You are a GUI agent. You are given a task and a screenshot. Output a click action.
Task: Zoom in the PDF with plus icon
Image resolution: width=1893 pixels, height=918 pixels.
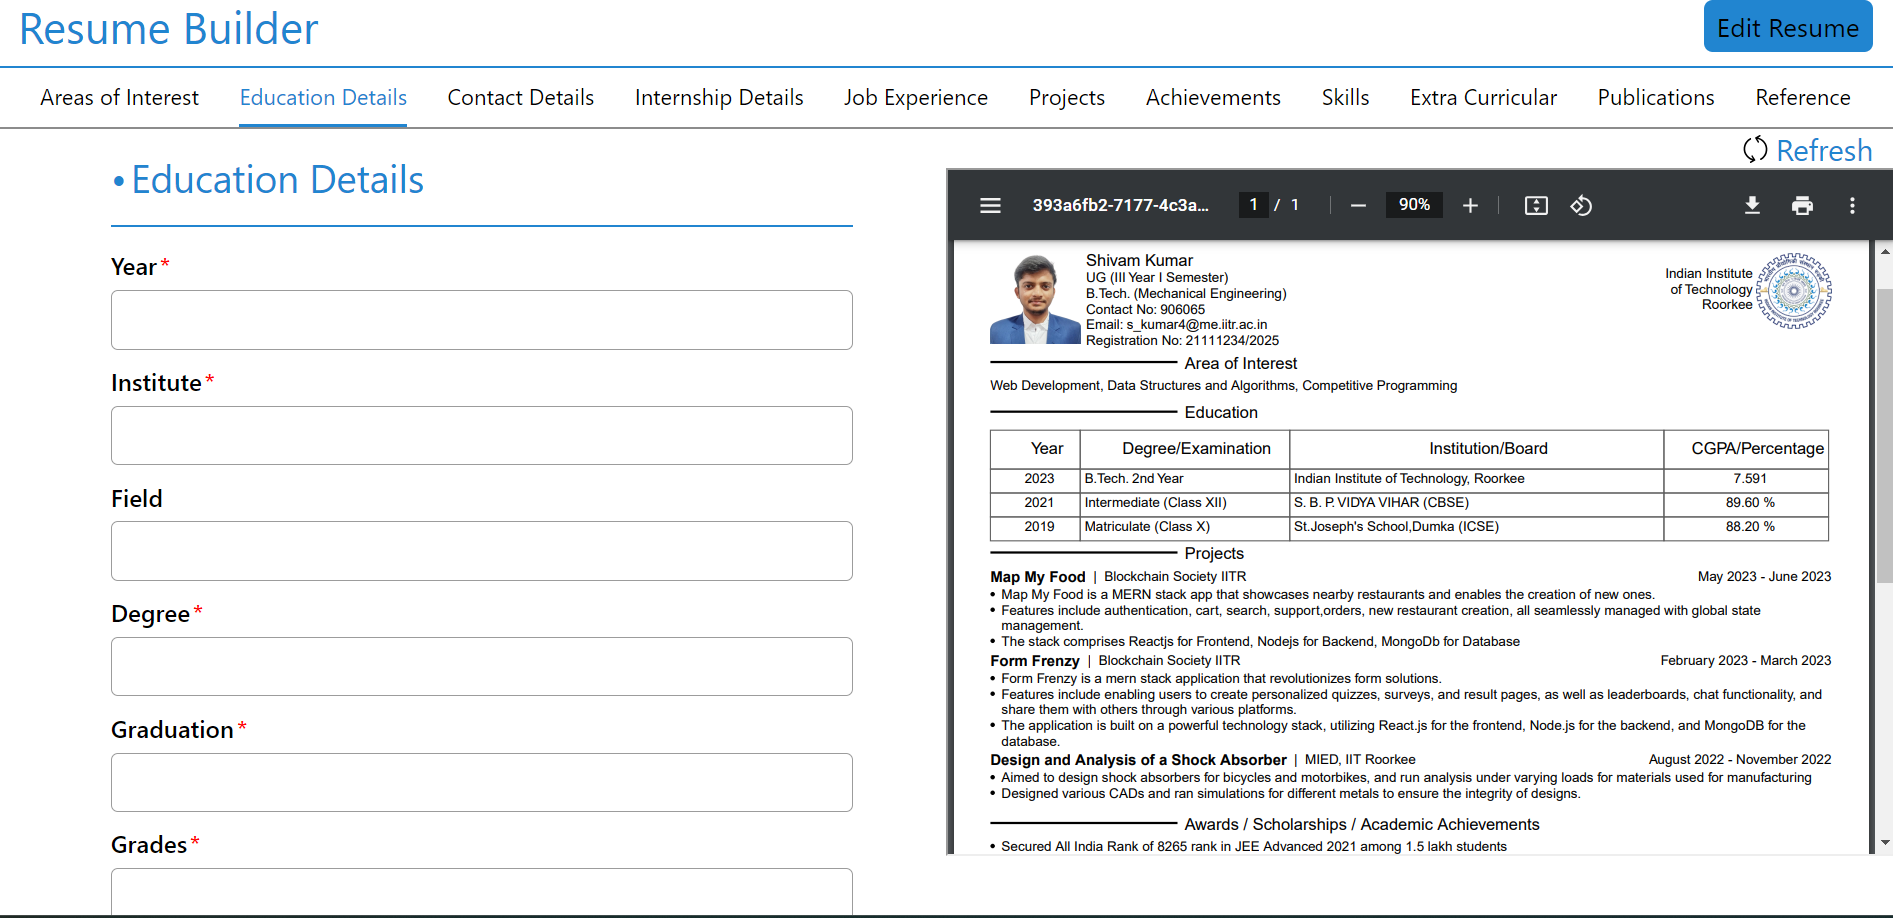pos(1470,205)
